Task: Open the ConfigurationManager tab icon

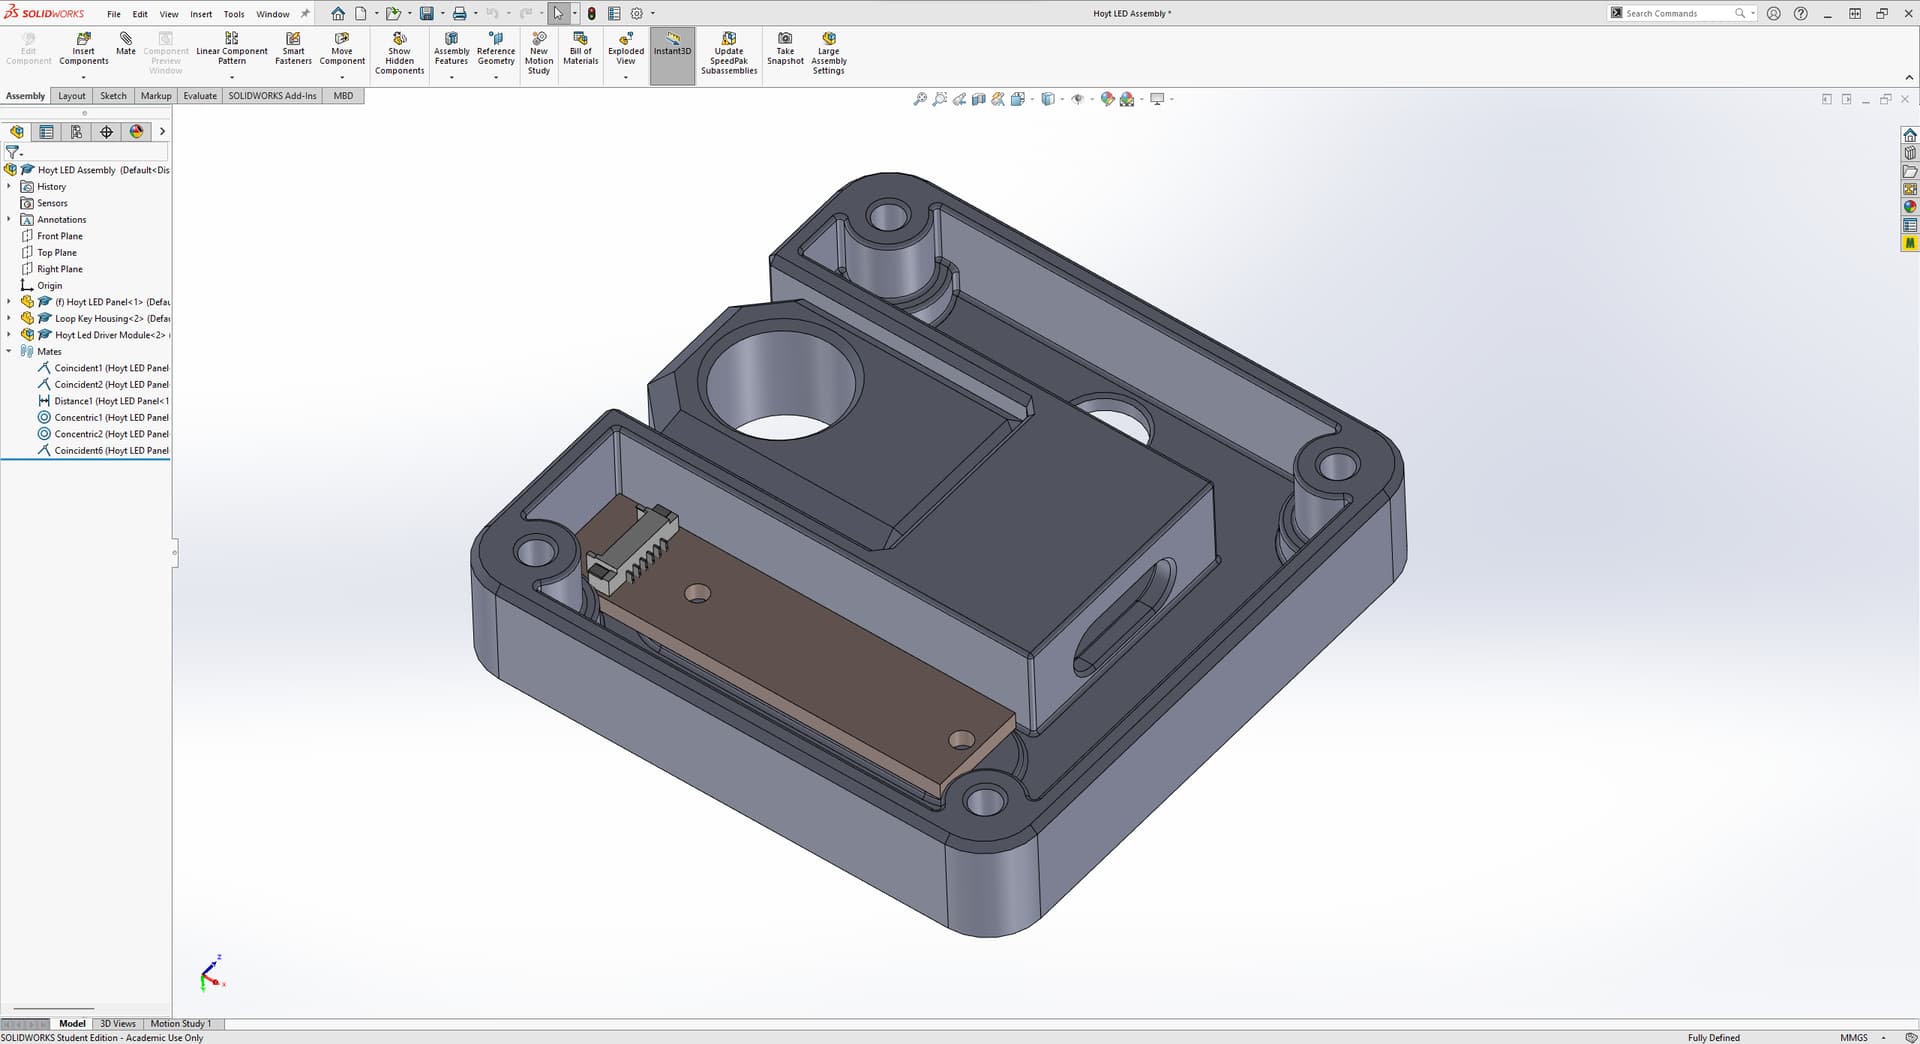Action: click(x=76, y=132)
